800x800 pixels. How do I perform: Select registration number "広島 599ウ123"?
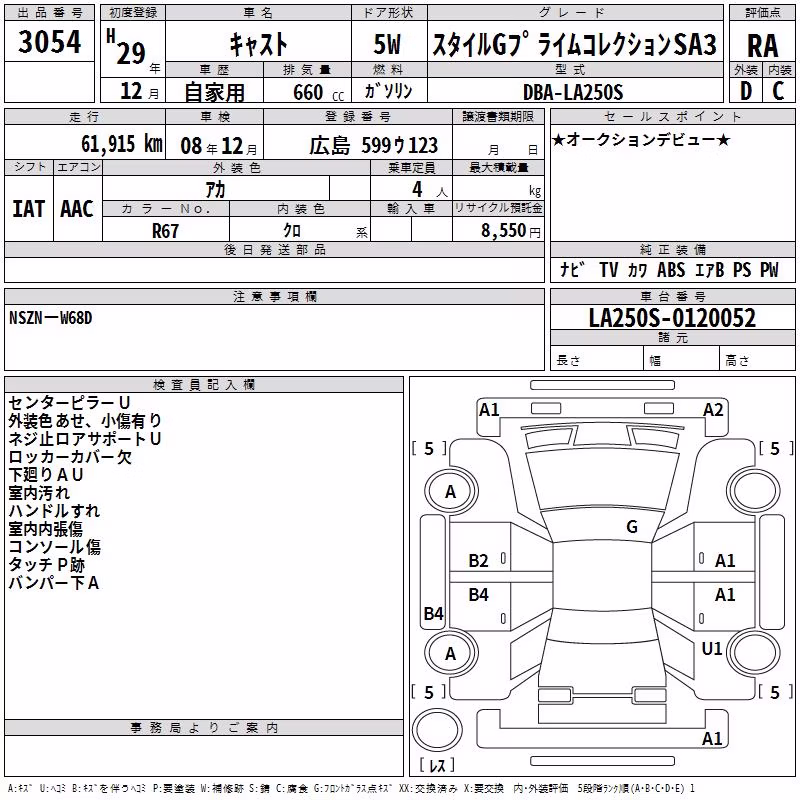(373, 145)
